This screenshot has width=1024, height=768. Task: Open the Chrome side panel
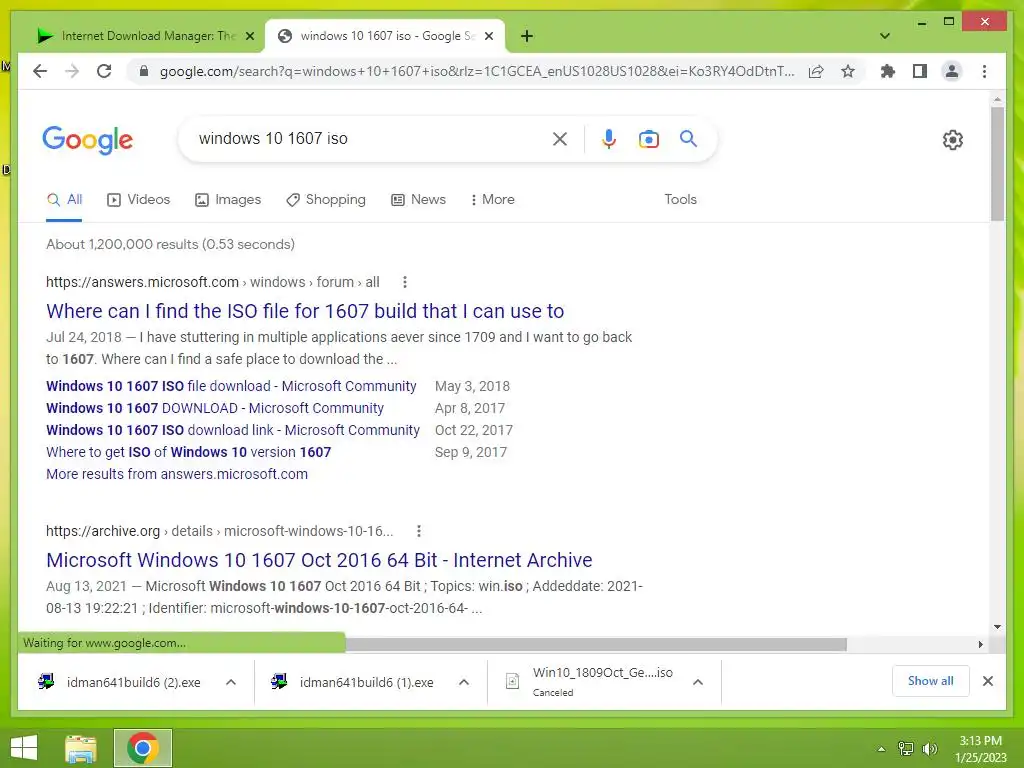pyautogui.click(x=920, y=71)
